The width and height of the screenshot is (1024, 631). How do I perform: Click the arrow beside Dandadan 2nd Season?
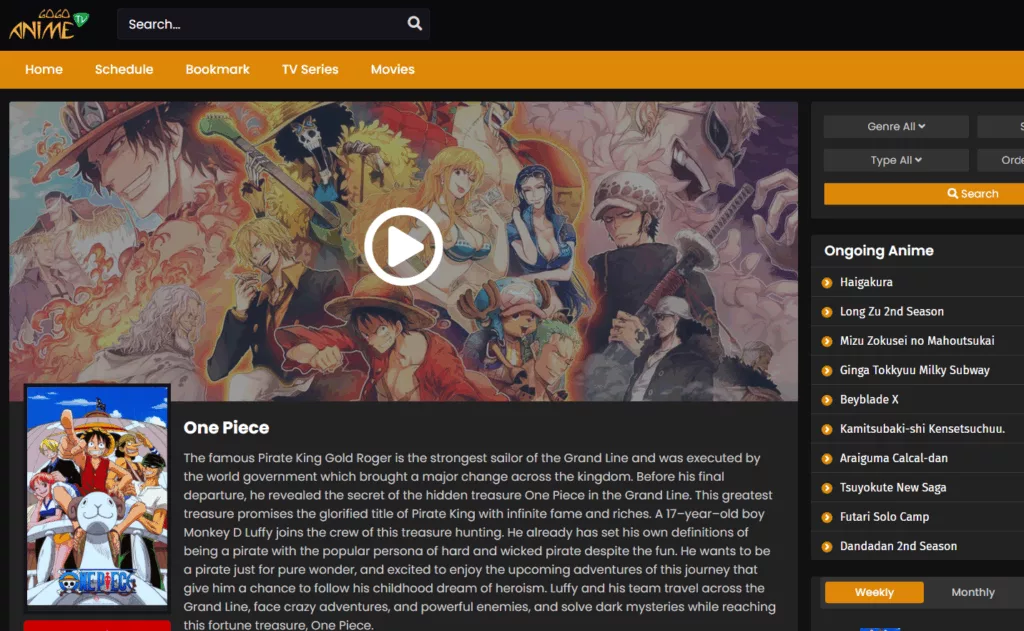[x=825, y=546]
